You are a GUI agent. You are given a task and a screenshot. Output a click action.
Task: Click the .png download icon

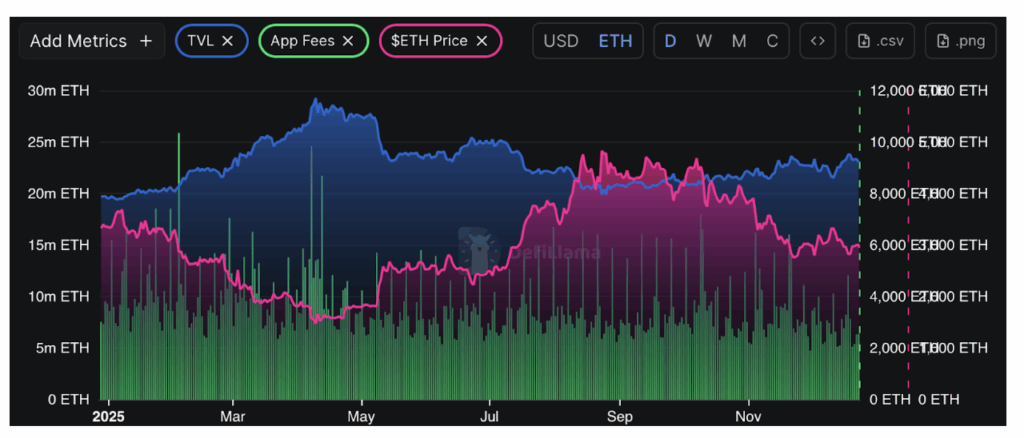(942, 41)
